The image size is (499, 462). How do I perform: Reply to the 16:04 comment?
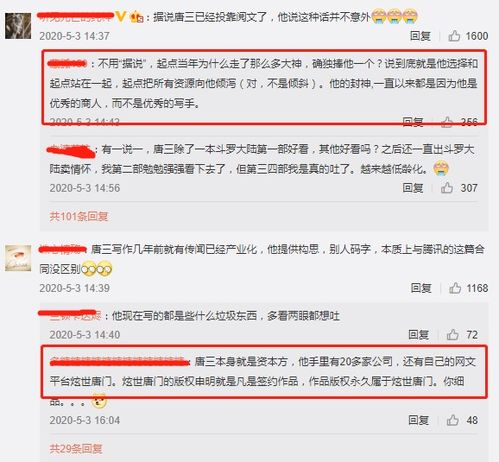[418, 420]
